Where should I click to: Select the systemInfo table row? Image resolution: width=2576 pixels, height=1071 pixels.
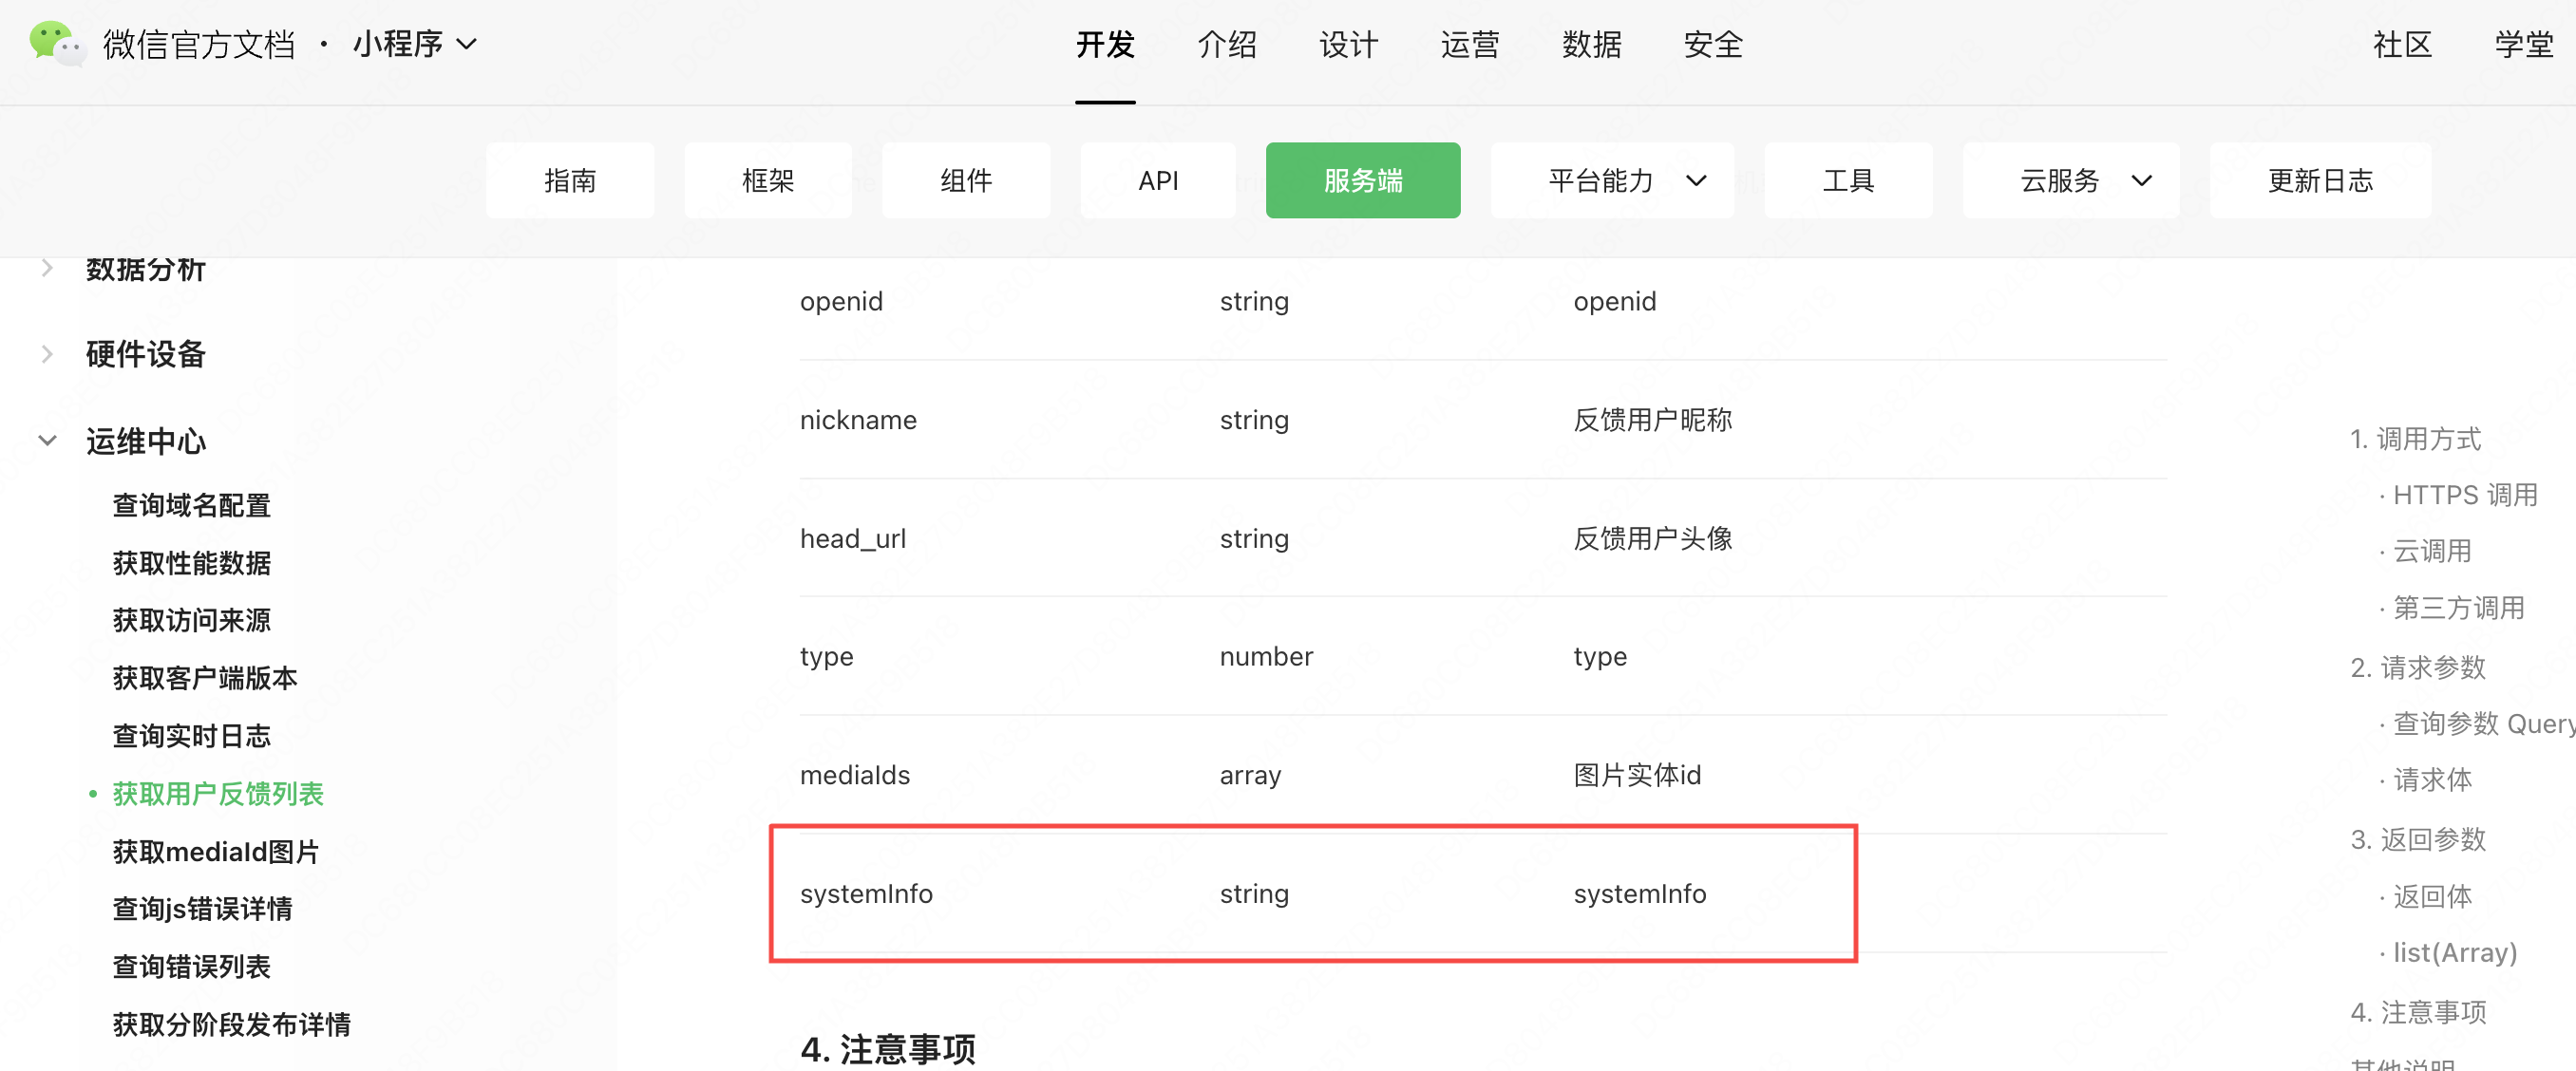pos(1312,893)
